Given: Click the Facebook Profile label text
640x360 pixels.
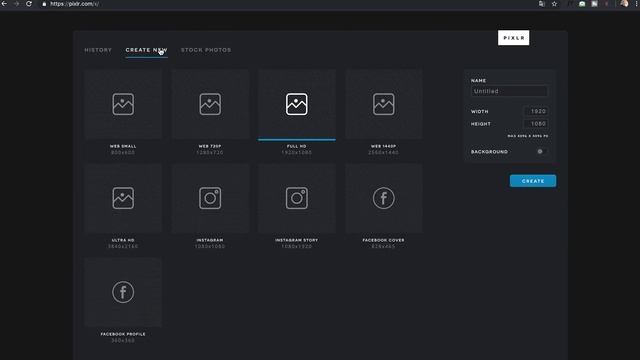Looking at the screenshot, I should (x=123, y=334).
